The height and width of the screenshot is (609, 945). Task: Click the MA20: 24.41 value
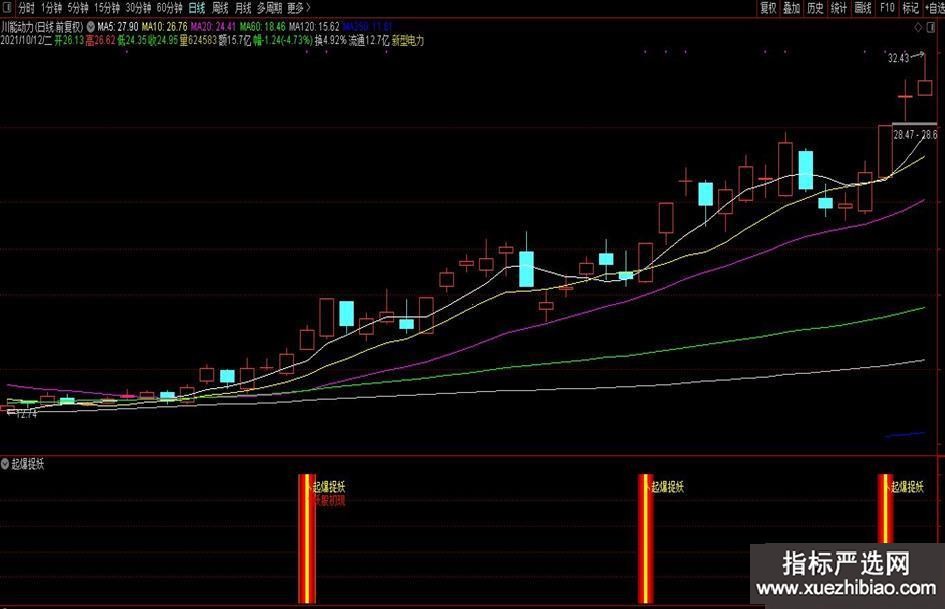213,27
